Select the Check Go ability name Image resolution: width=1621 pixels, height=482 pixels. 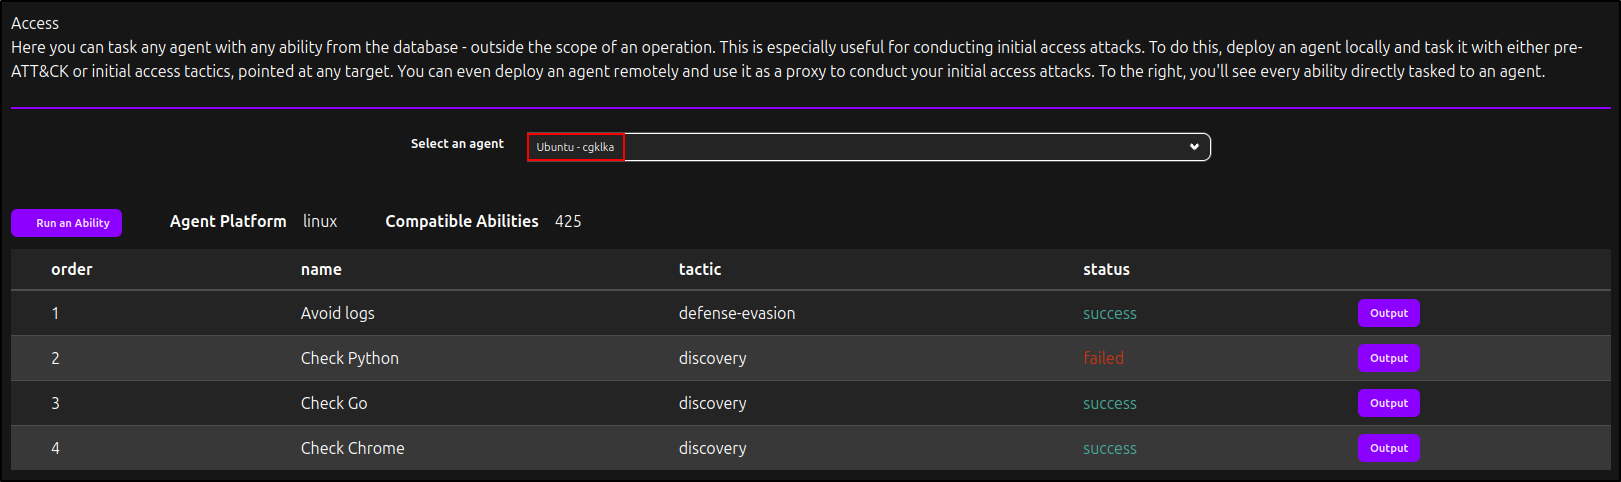[334, 403]
